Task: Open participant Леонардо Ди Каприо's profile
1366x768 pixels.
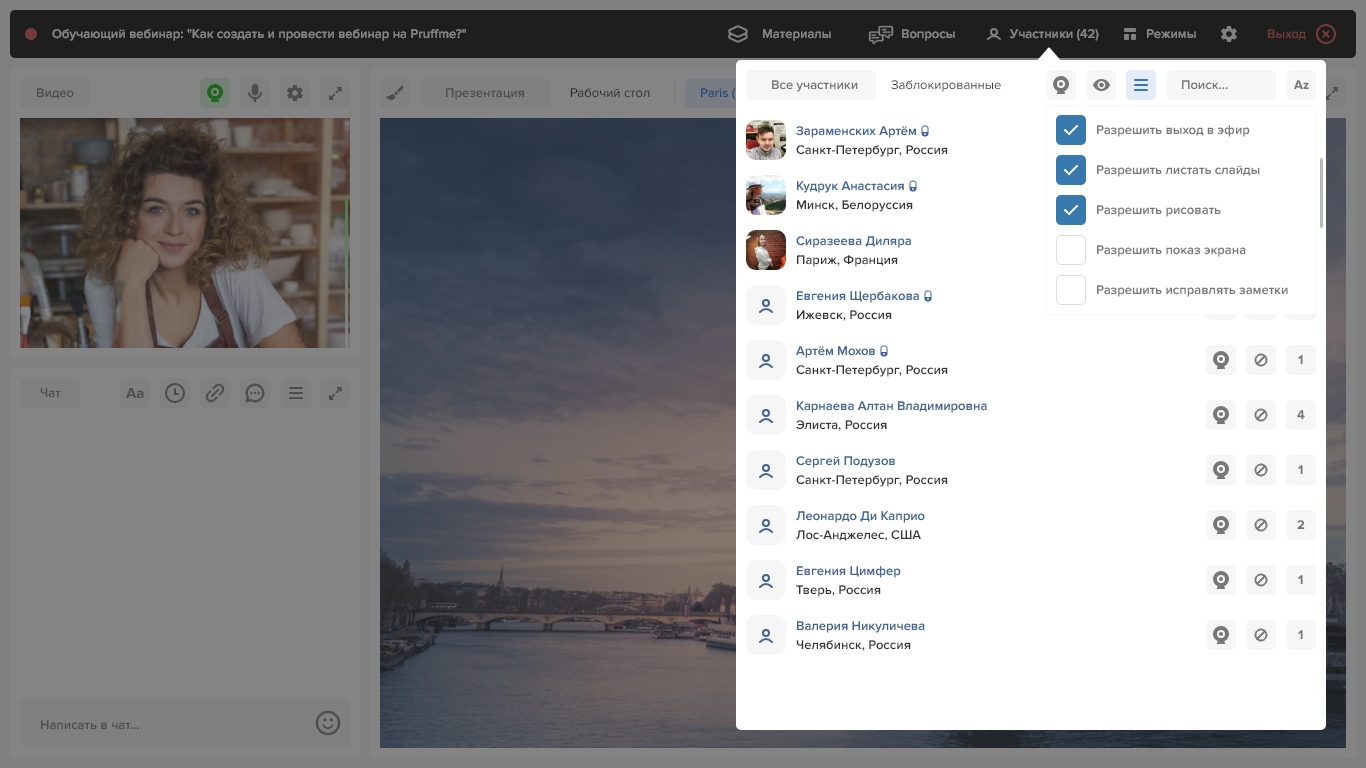Action: [860, 516]
